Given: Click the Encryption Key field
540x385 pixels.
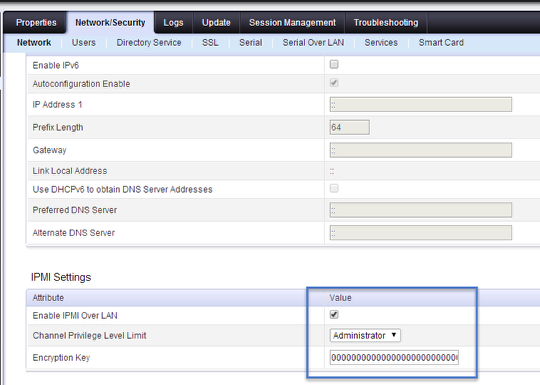Looking at the screenshot, I should tap(394, 358).
